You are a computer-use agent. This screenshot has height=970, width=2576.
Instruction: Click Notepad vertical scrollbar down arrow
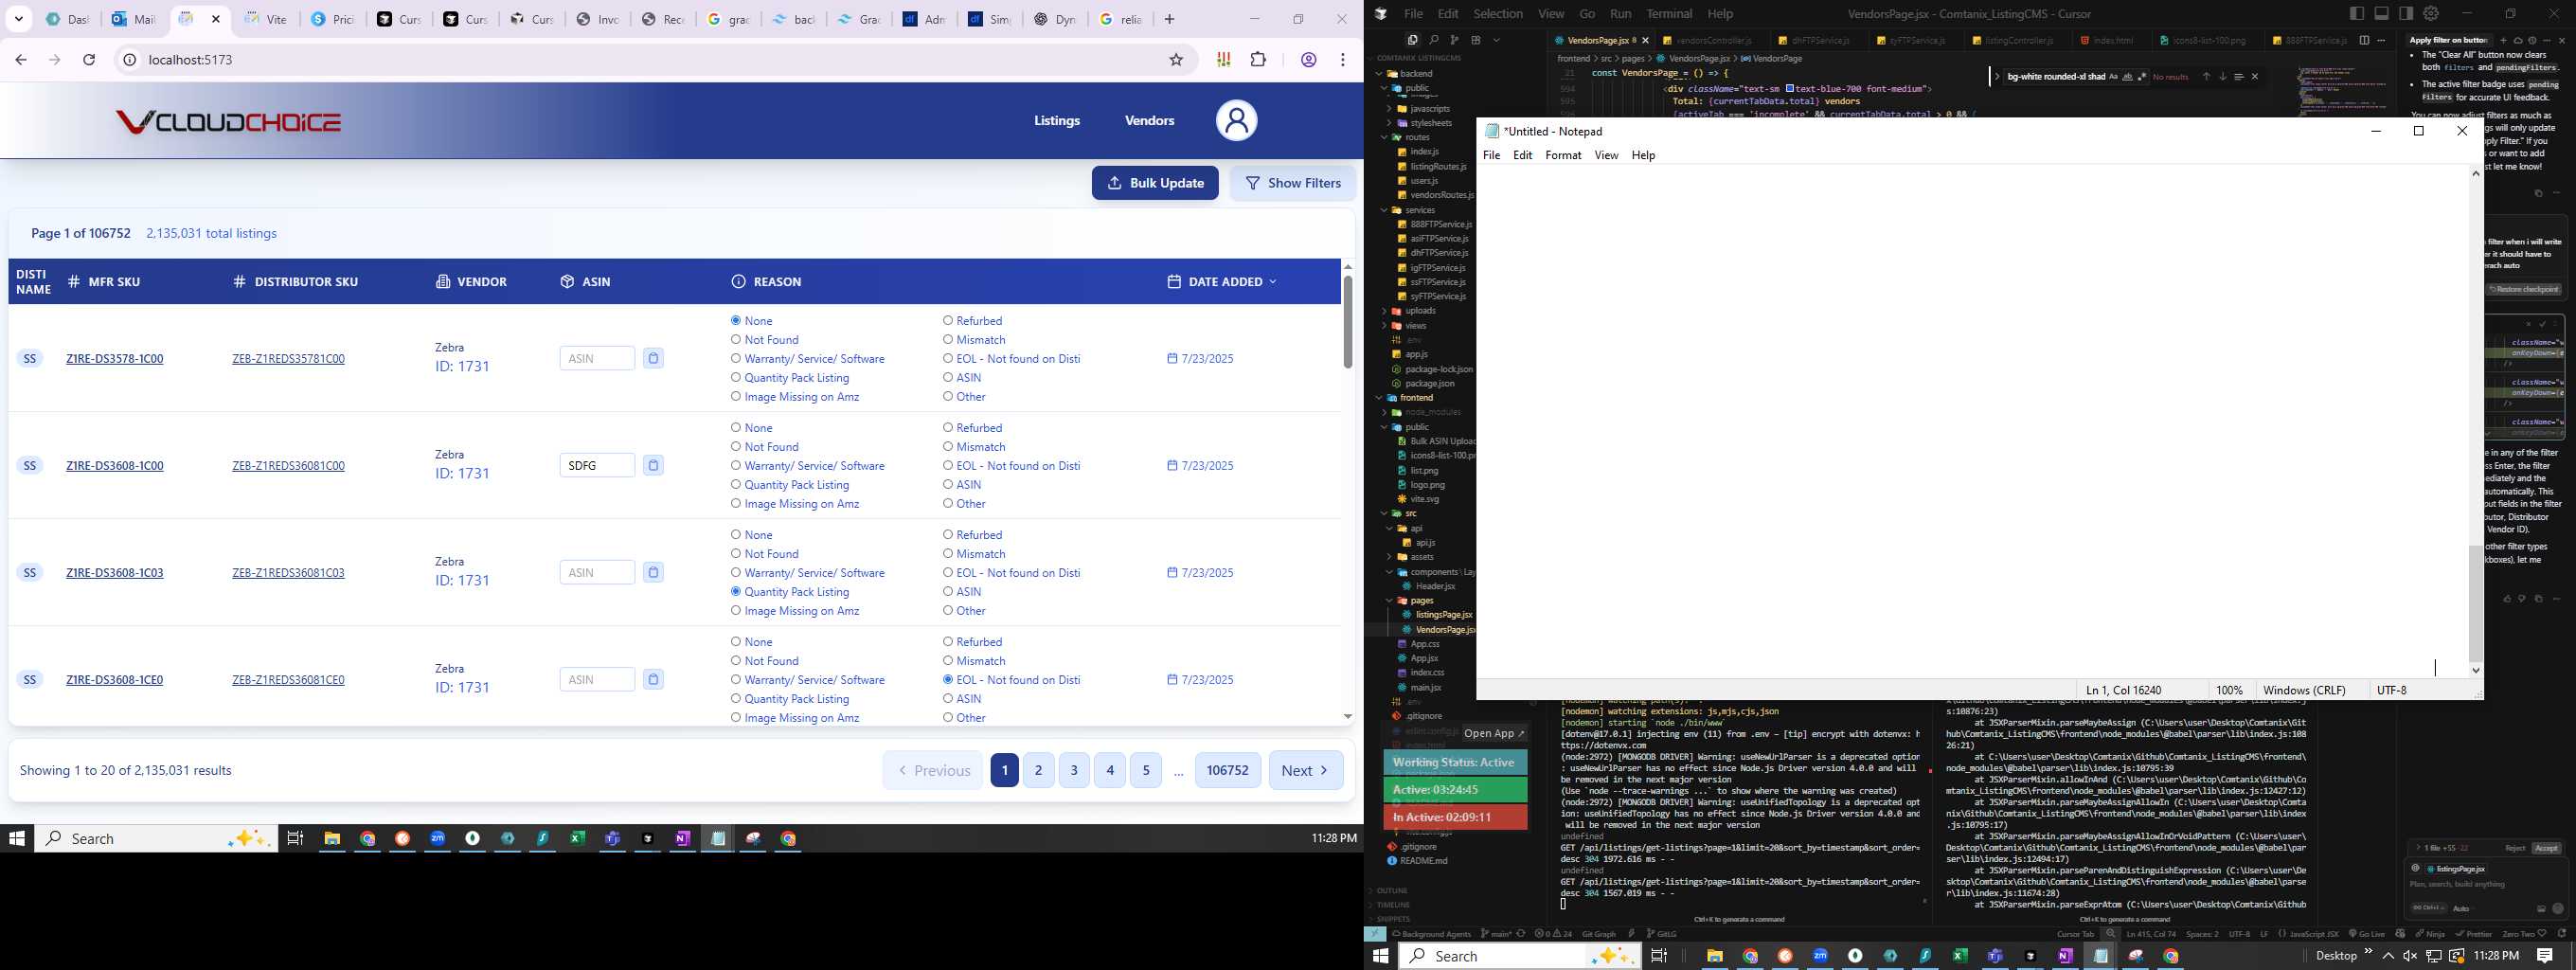(2475, 671)
